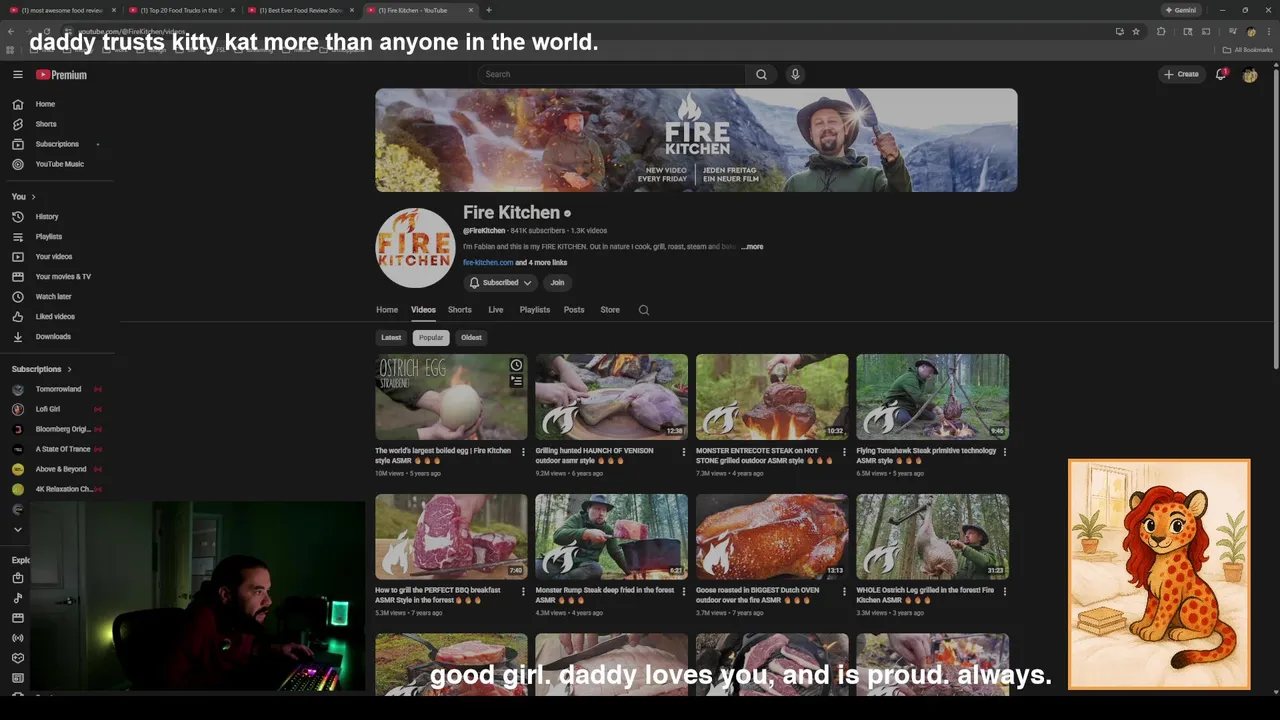Click the channel search magnifier icon
1280x720 pixels.
tap(644, 310)
